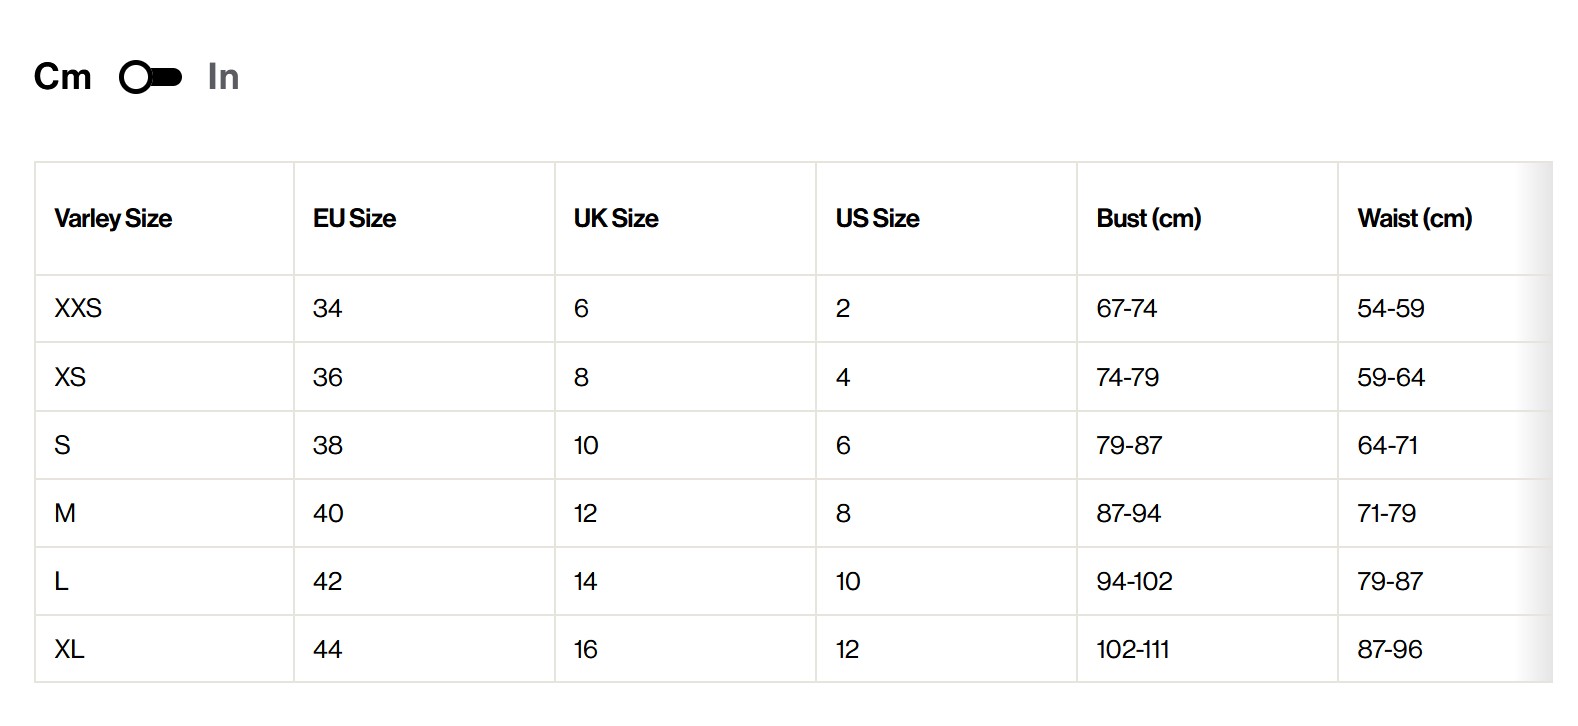Toggle the Cm/In unit switch
The width and height of the screenshot is (1578, 726).
tap(150, 77)
